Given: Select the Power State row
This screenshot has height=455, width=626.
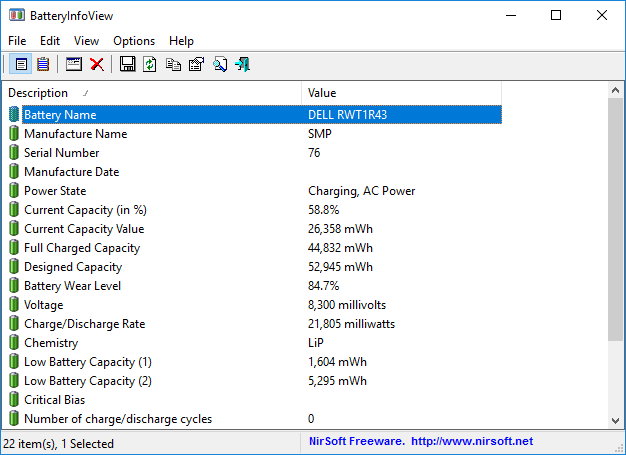Looking at the screenshot, I should pyautogui.click(x=256, y=191).
